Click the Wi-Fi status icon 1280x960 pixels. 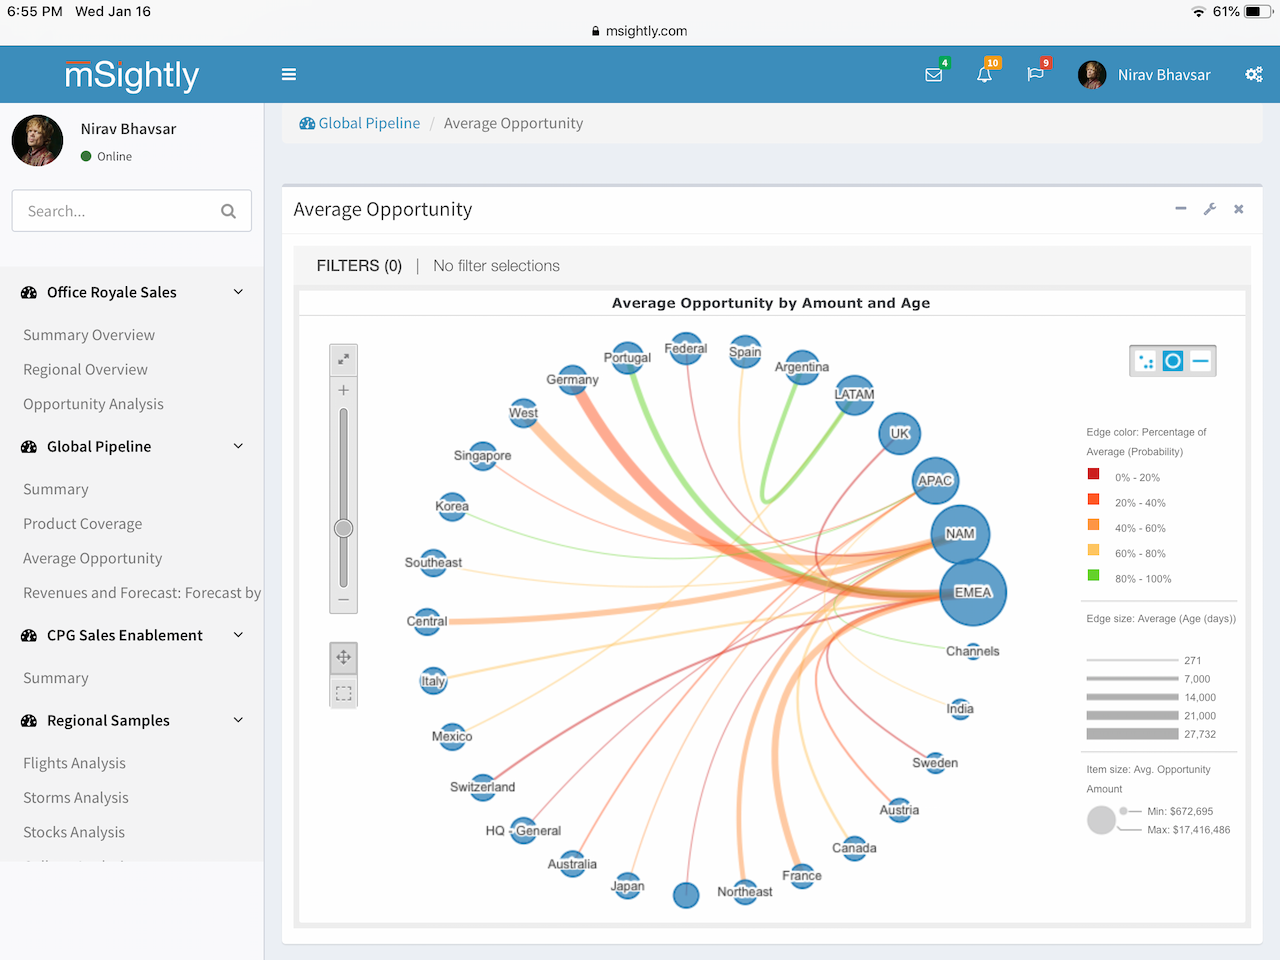(1198, 11)
